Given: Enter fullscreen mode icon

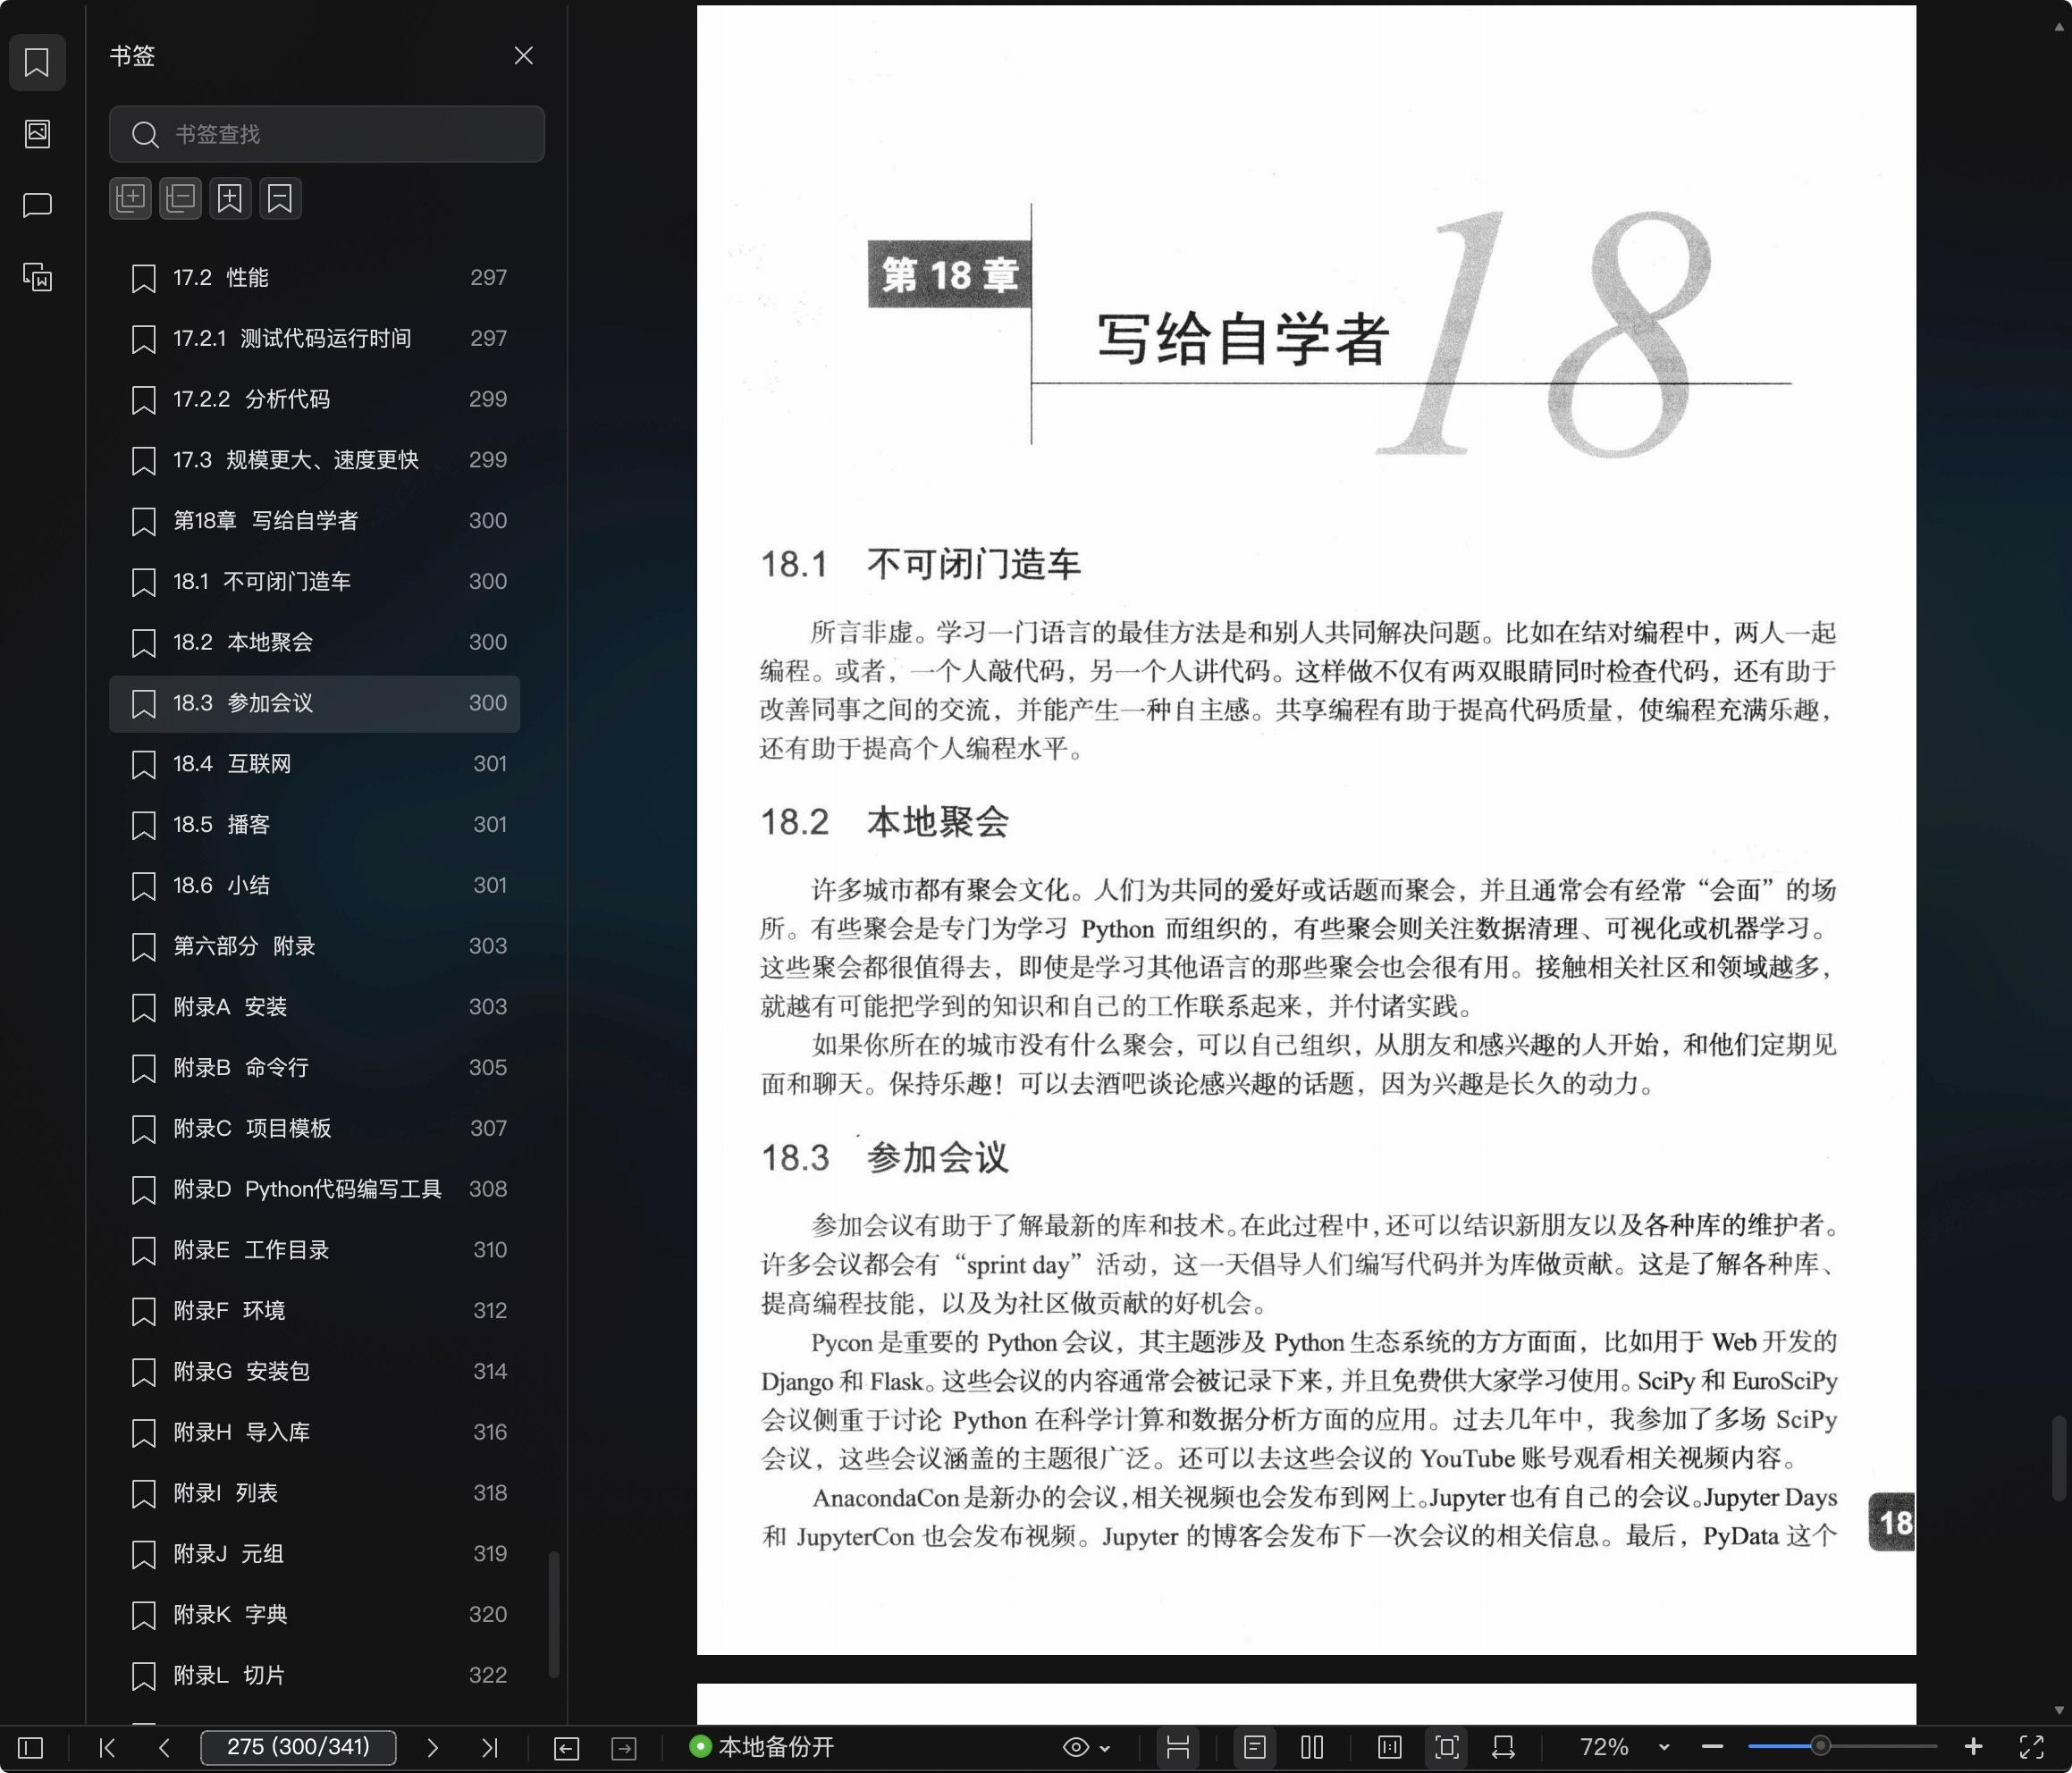Looking at the screenshot, I should pyautogui.click(x=2031, y=1747).
